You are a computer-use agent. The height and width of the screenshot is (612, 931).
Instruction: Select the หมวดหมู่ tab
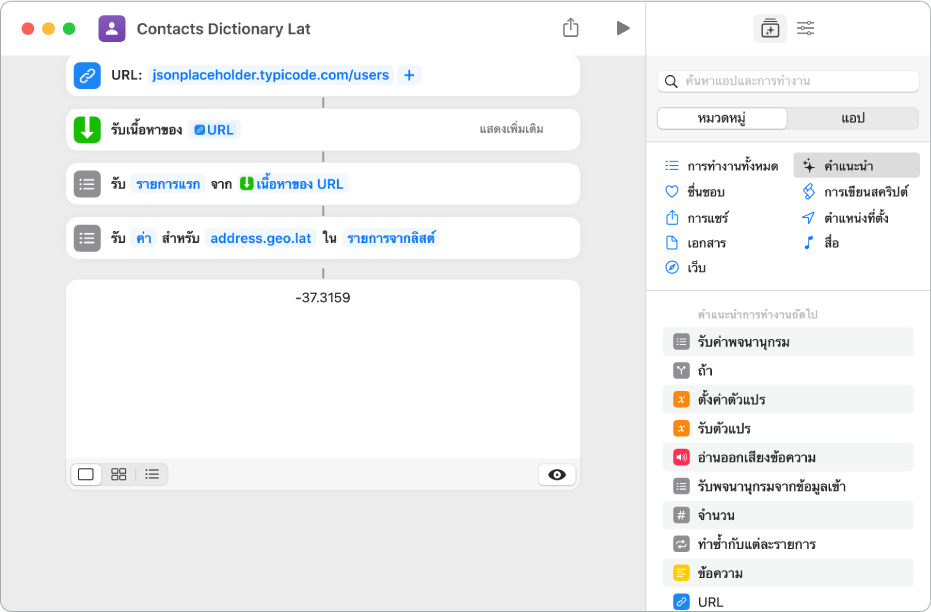point(722,118)
